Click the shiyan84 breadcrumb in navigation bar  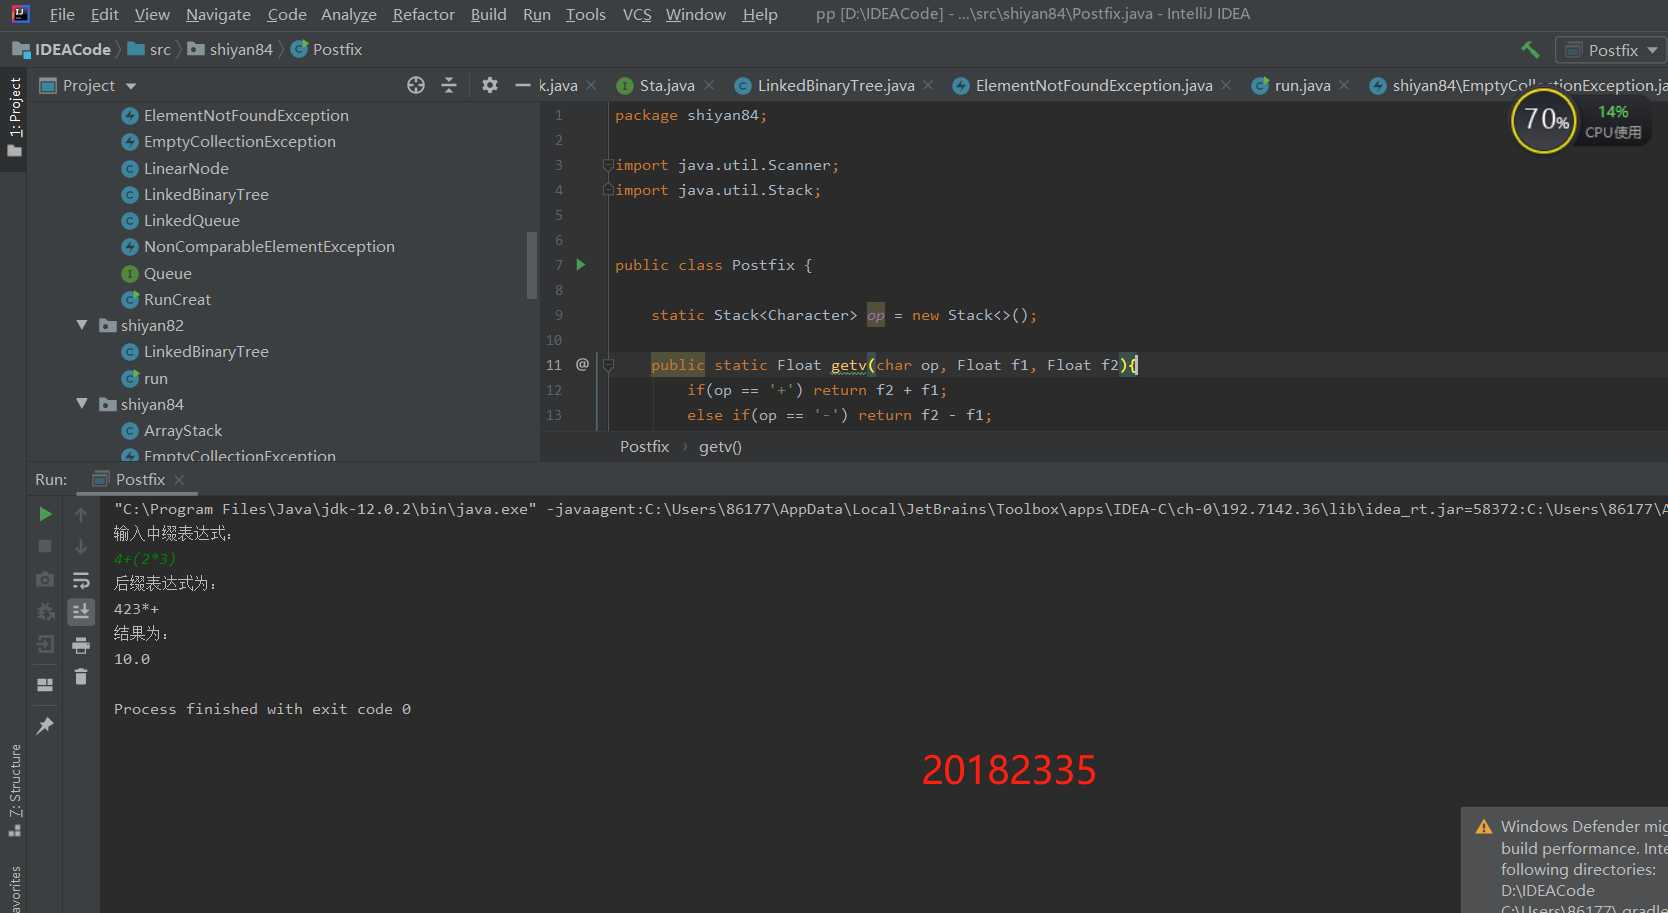[x=230, y=49]
